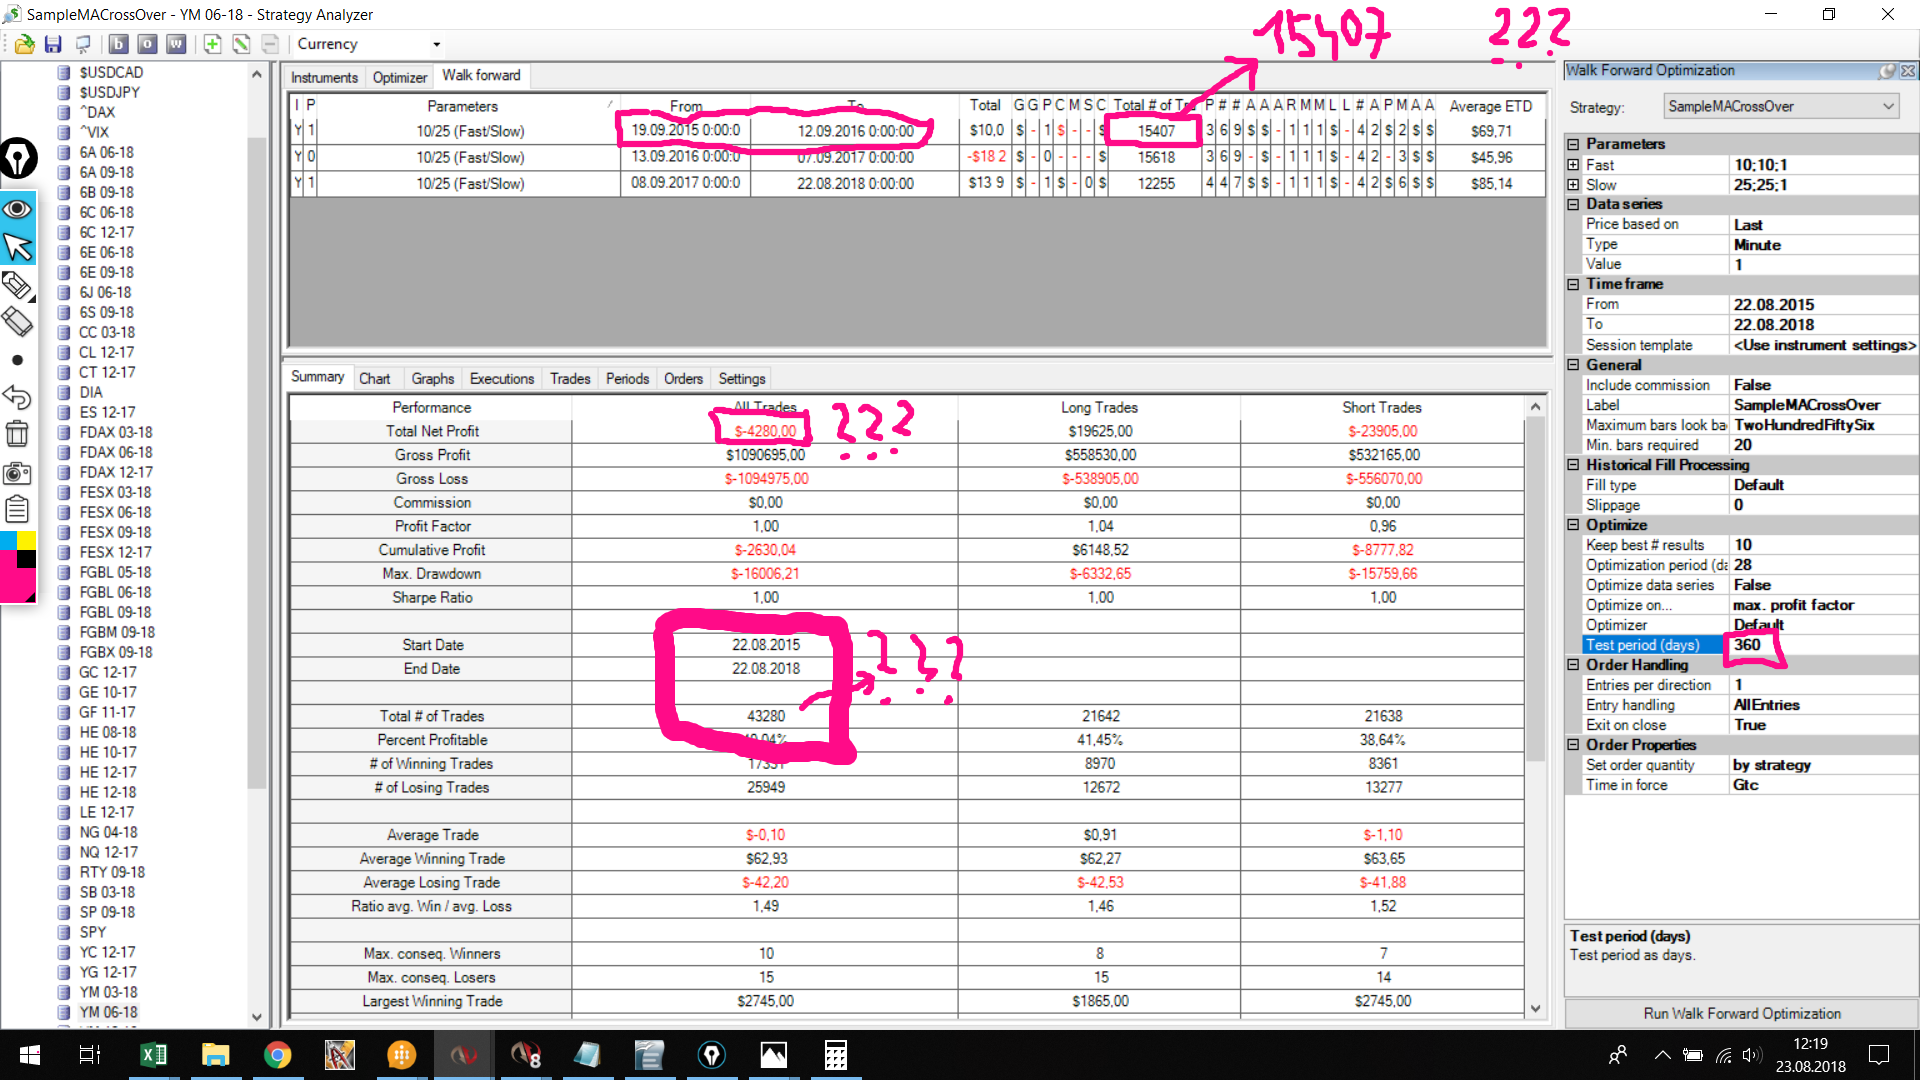Open the Trades results tab
1920x1080 pixels.
[569, 378]
